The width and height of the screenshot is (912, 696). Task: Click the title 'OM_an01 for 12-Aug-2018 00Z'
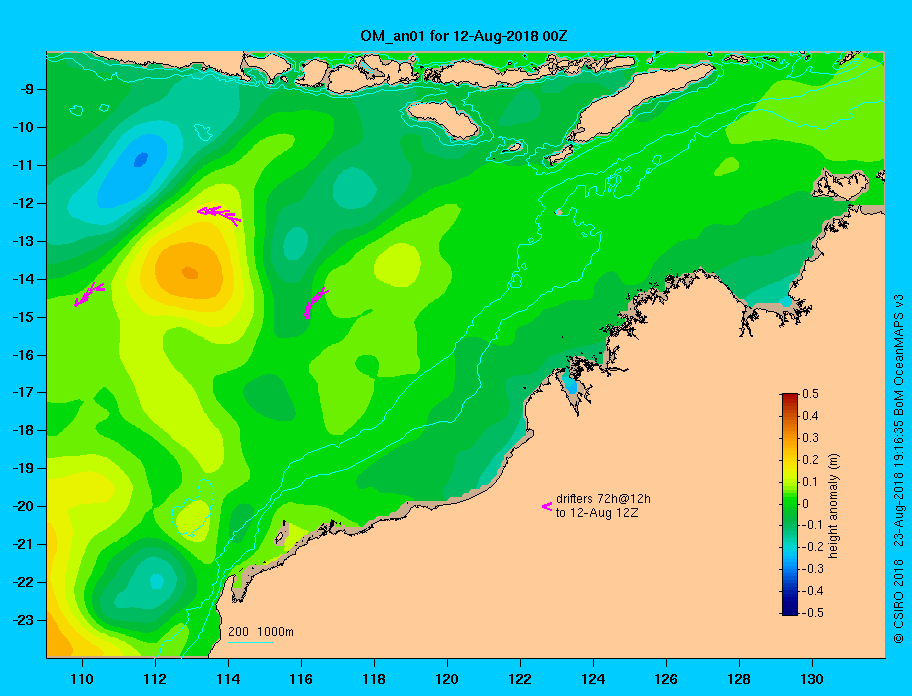tap(464, 36)
